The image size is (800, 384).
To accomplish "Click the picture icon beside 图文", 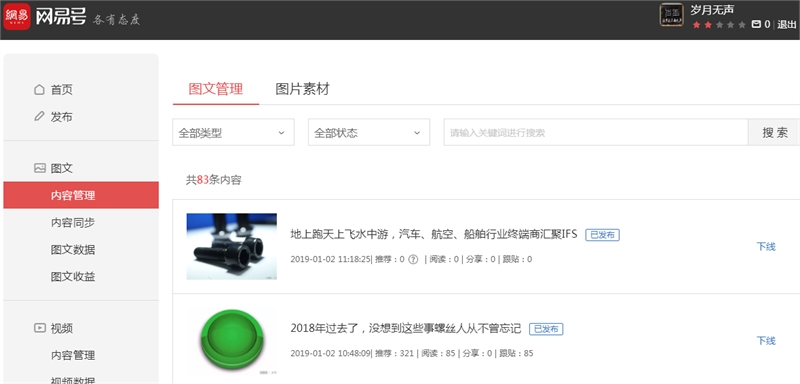I will 40,168.
